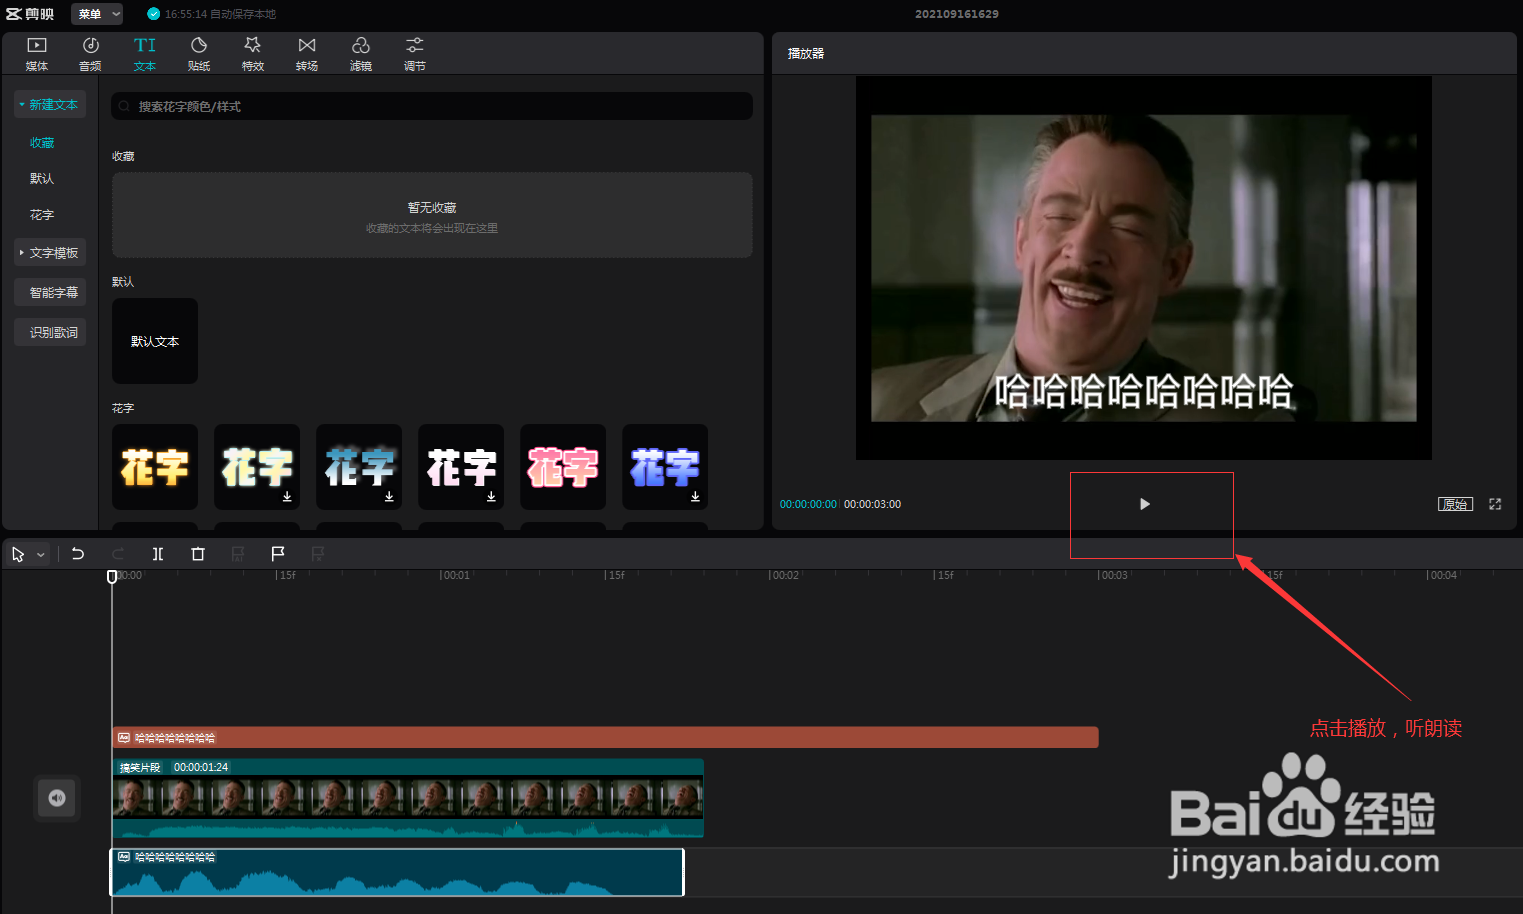Mute the video track audio
This screenshot has width=1523, height=914.
tap(57, 798)
